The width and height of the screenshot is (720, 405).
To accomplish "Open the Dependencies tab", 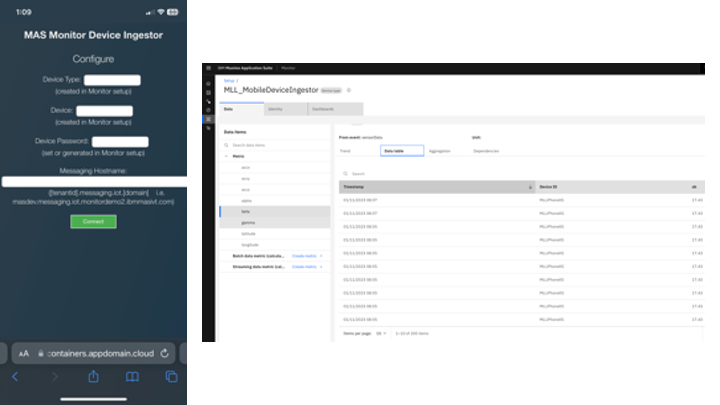I will [486, 151].
